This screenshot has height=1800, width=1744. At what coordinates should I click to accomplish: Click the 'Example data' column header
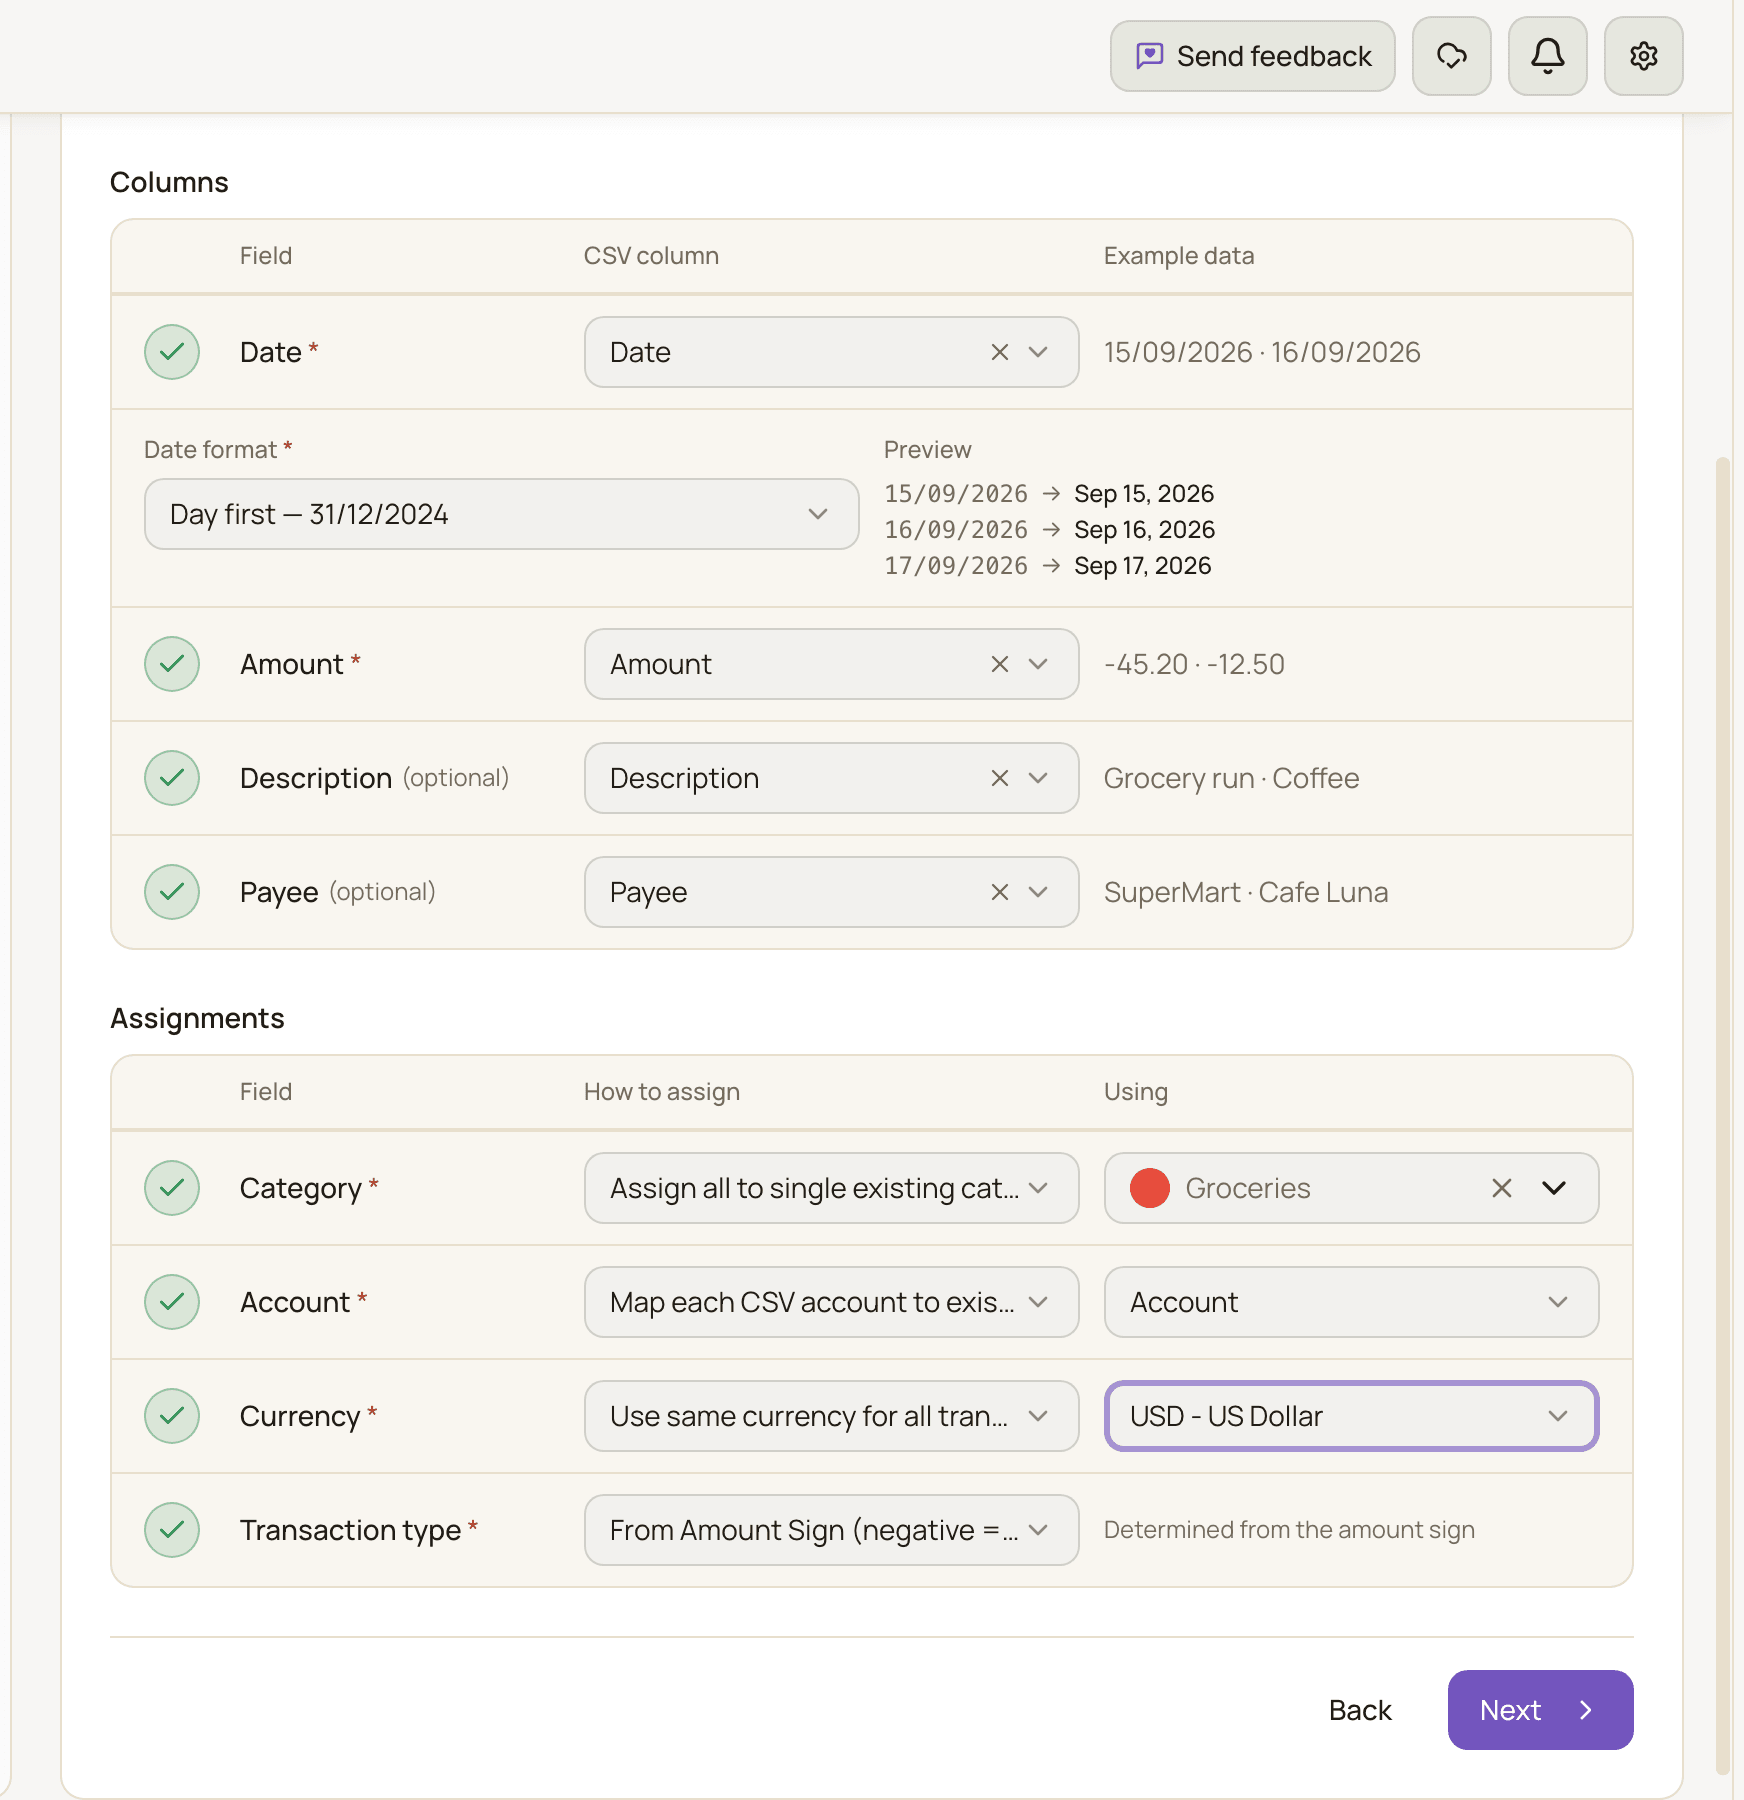tap(1179, 256)
